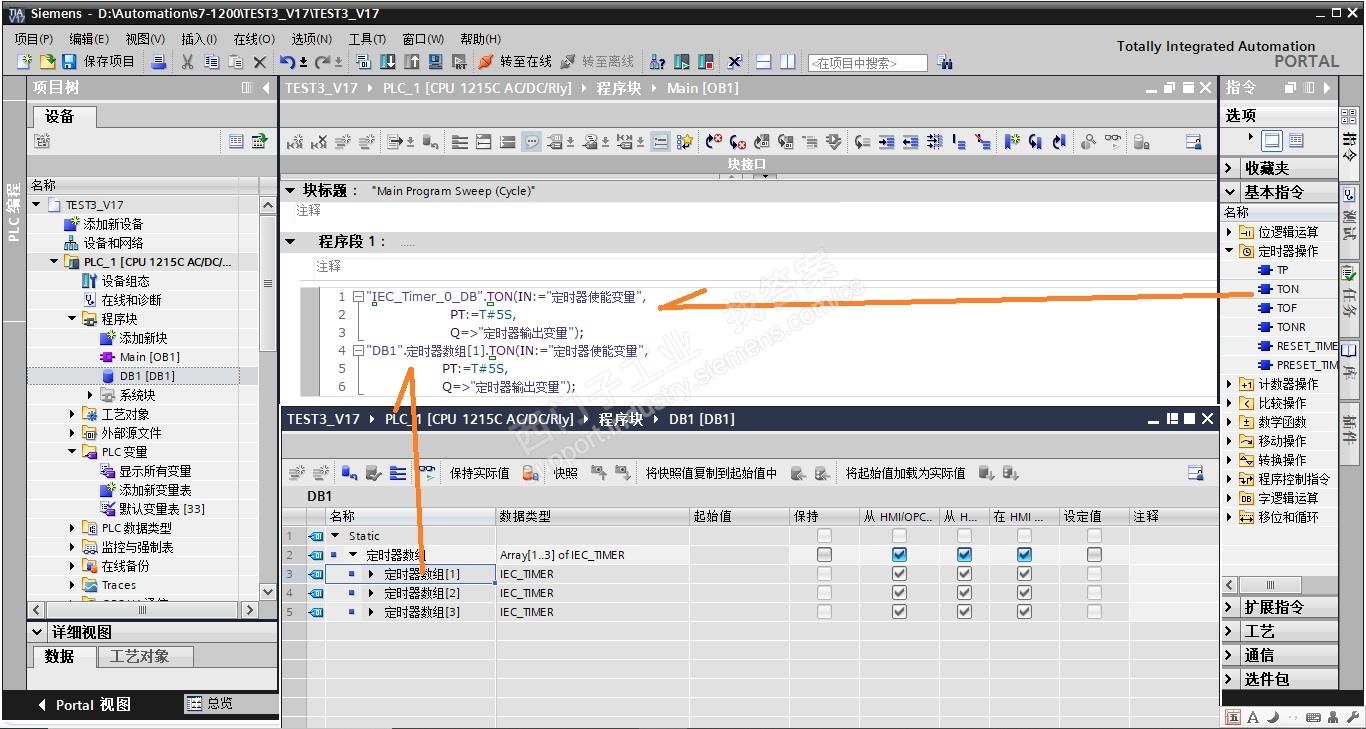1366x729 pixels.
Task: Click 快照 button in DB1 toolbar
Action: pos(566,473)
